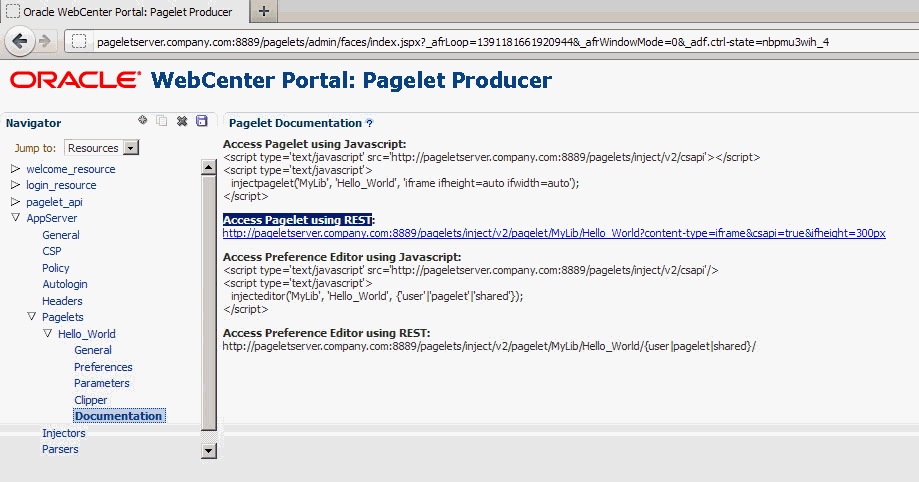Open the pagelet_api item
This screenshot has width=919, height=482.
(54, 202)
